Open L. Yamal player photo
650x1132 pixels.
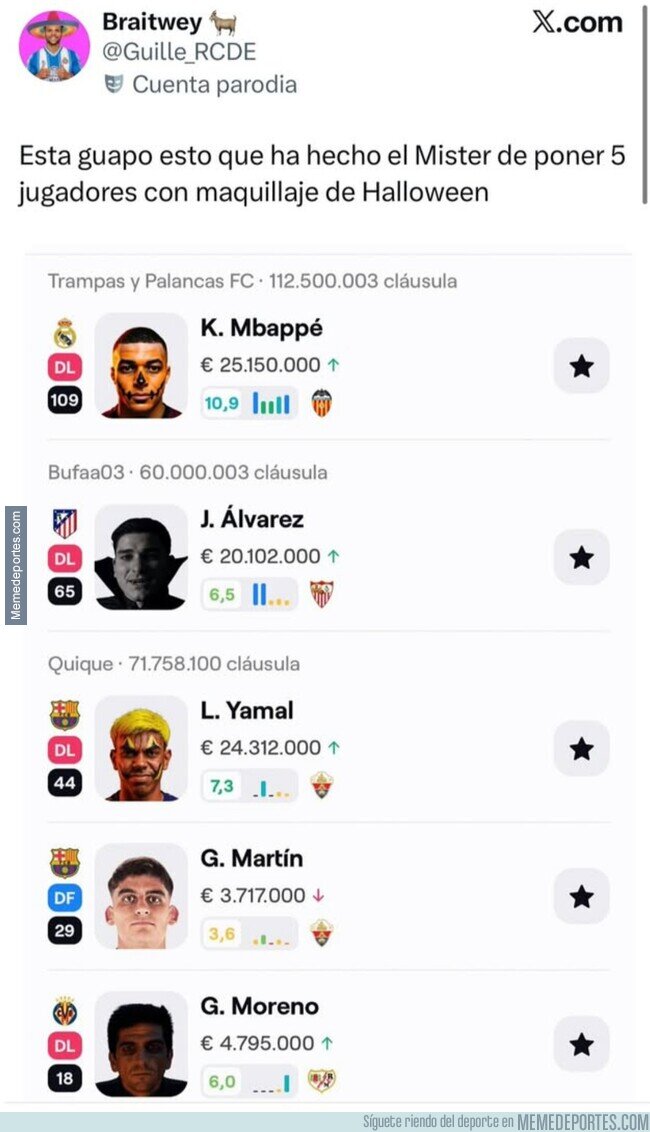[141, 748]
